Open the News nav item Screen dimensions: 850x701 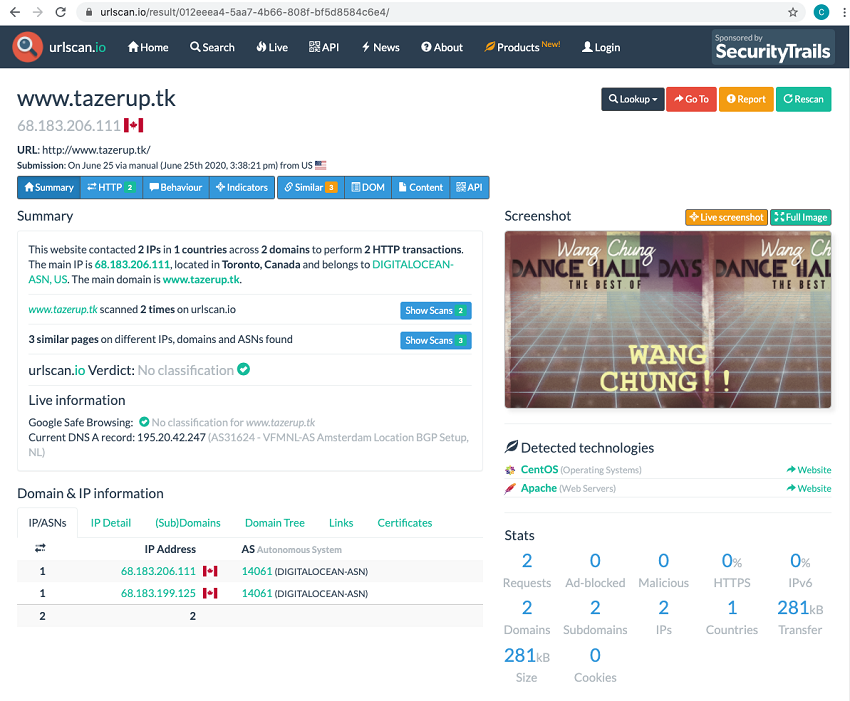[x=381, y=47]
